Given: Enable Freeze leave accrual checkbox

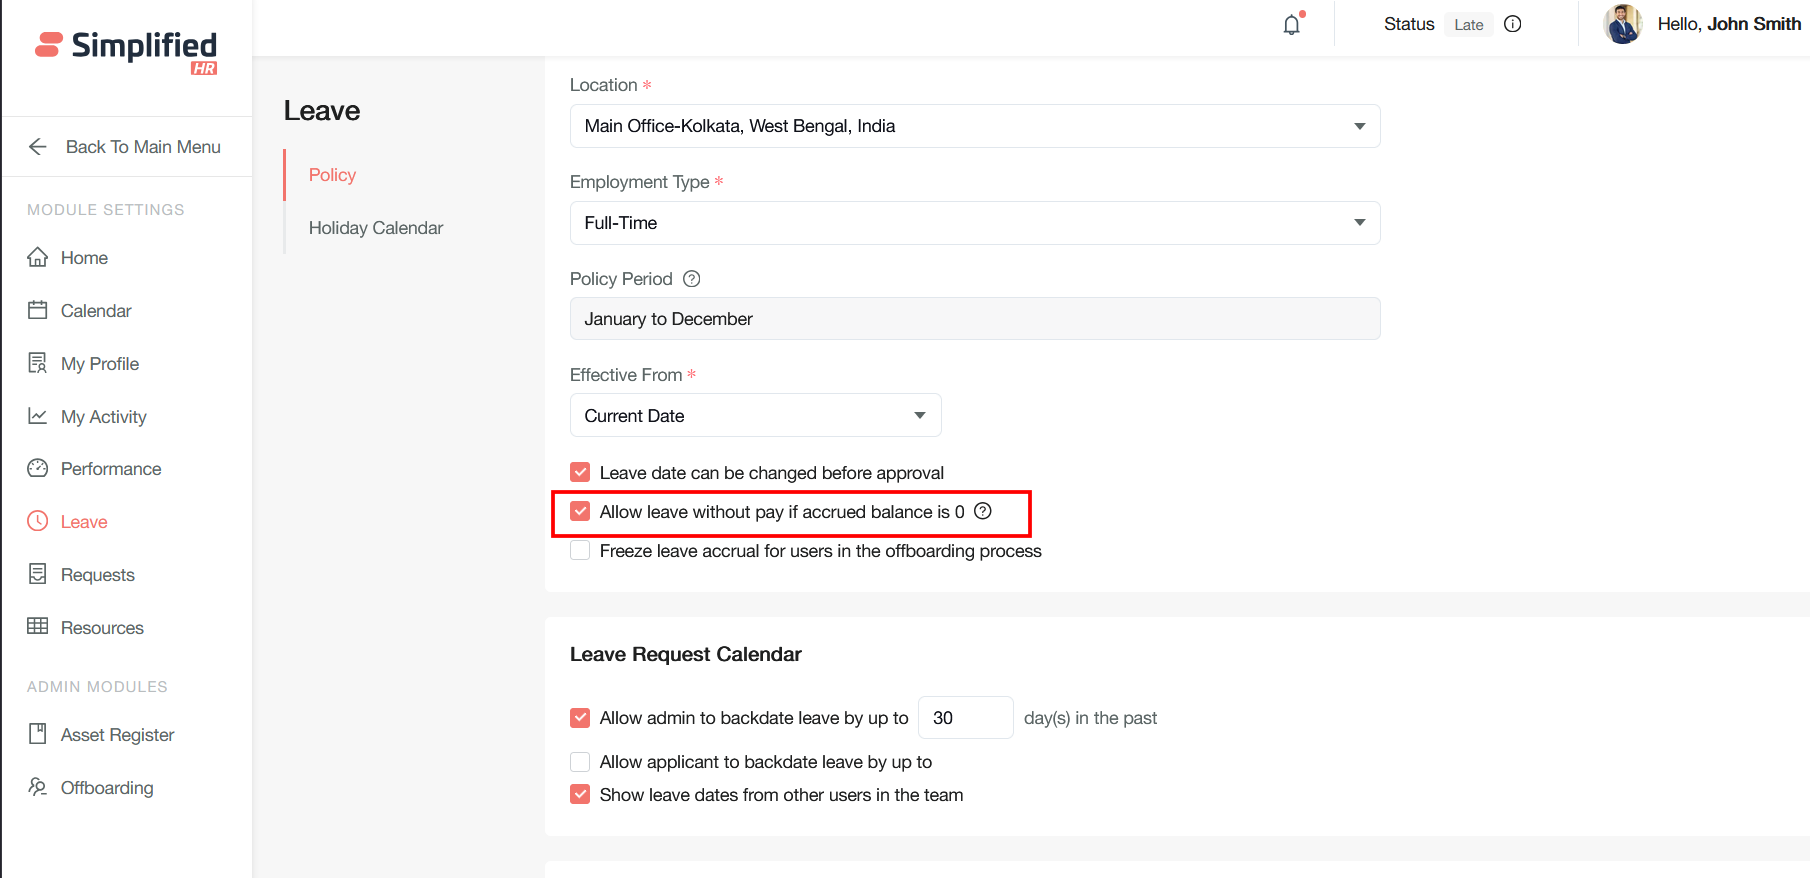Looking at the screenshot, I should coord(580,550).
